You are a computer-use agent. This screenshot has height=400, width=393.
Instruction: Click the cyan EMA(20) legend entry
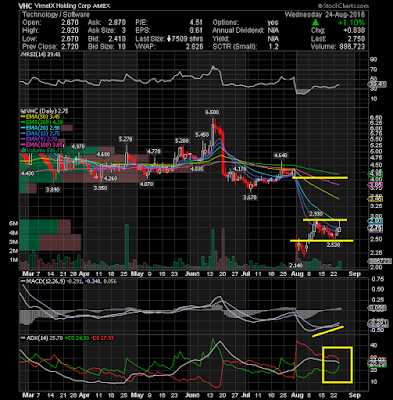[39, 128]
